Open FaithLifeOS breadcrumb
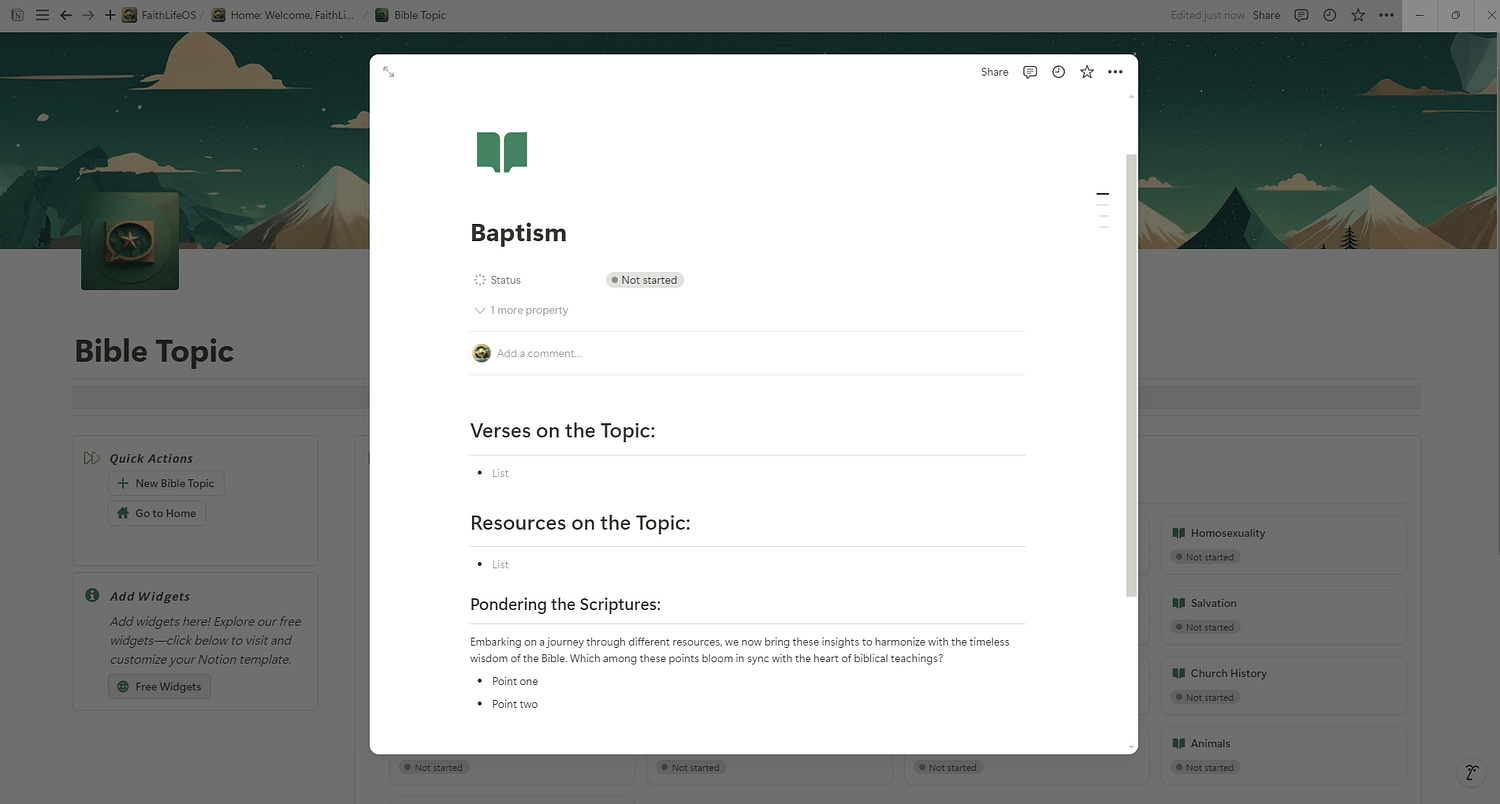 pos(159,15)
